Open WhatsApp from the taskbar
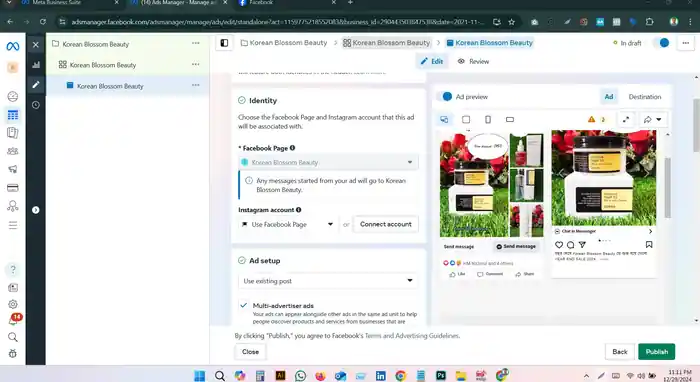The width and height of the screenshot is (700, 382). tap(300, 375)
